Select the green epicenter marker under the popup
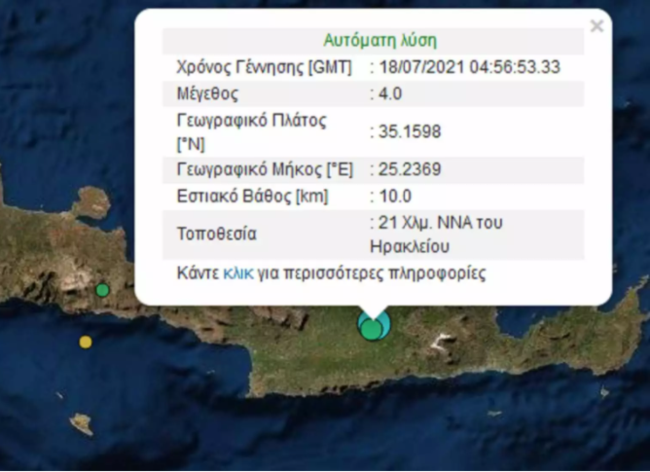Viewport: 650px width, 472px height. [x=371, y=329]
